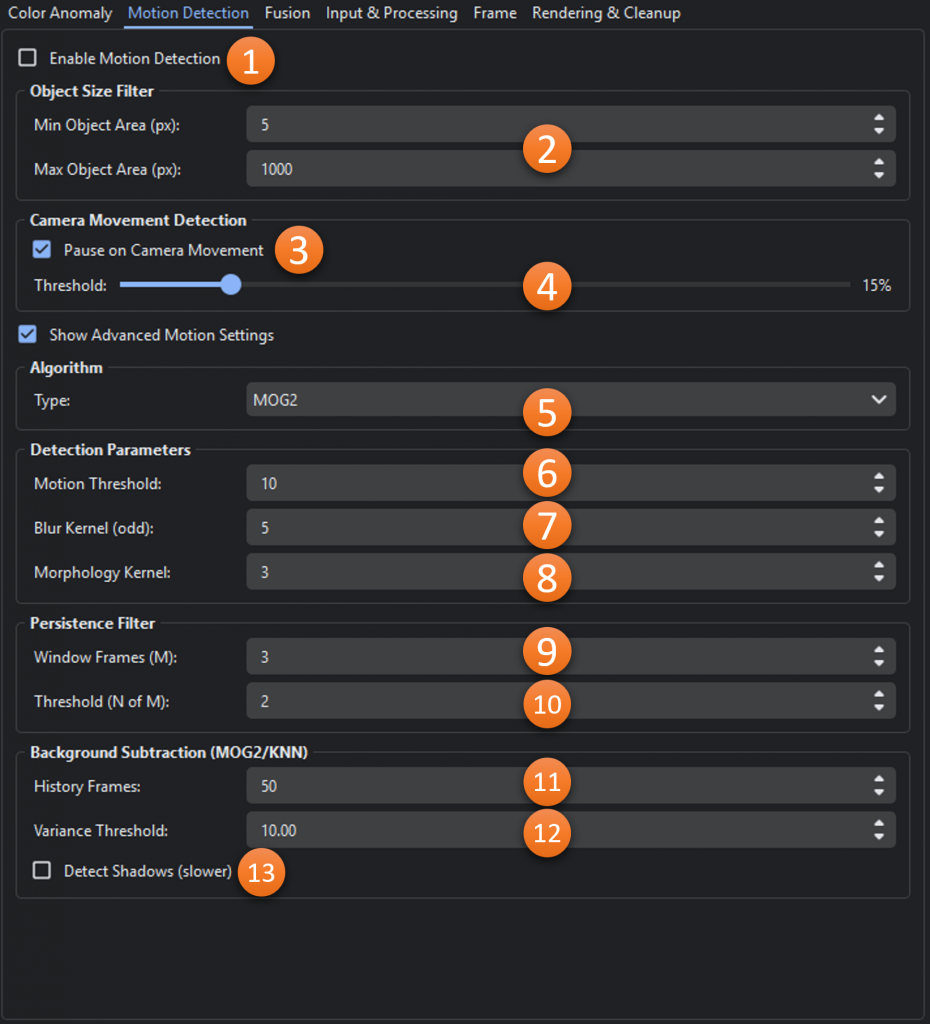This screenshot has width=930, height=1024.
Task: Uncheck Show Advanced Motion Settings
Action: (x=28, y=335)
